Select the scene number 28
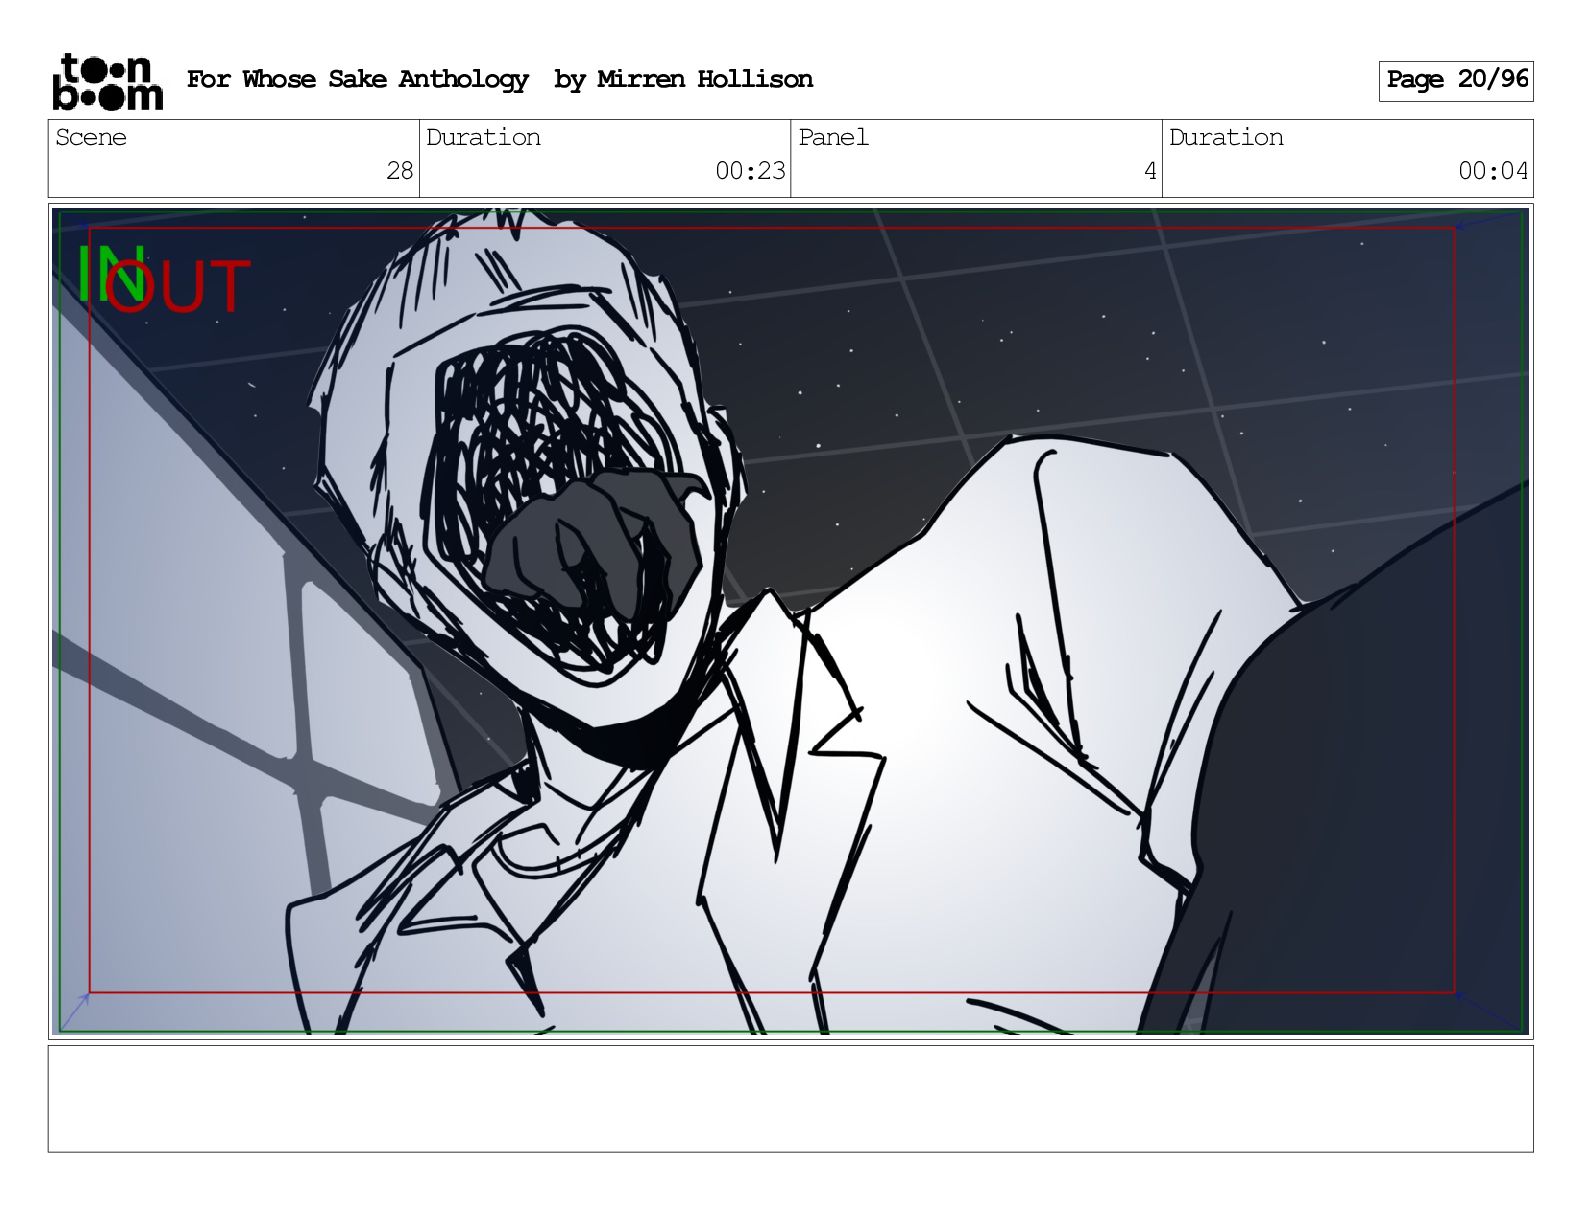 (x=400, y=171)
